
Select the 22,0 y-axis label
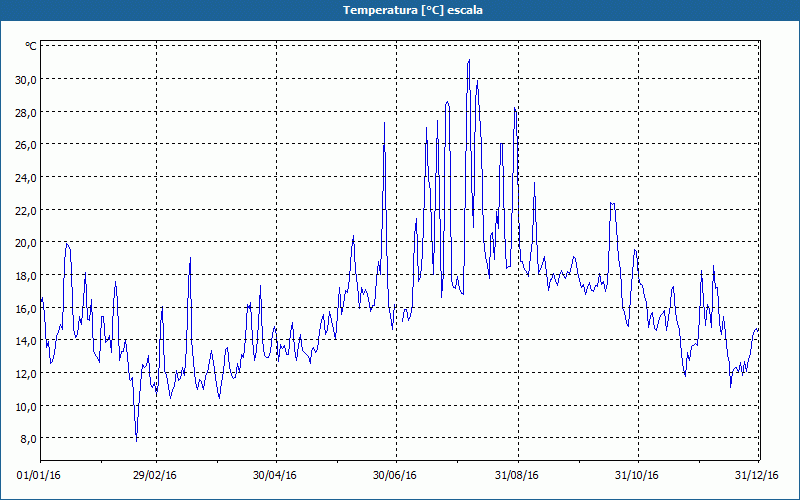[26, 211]
